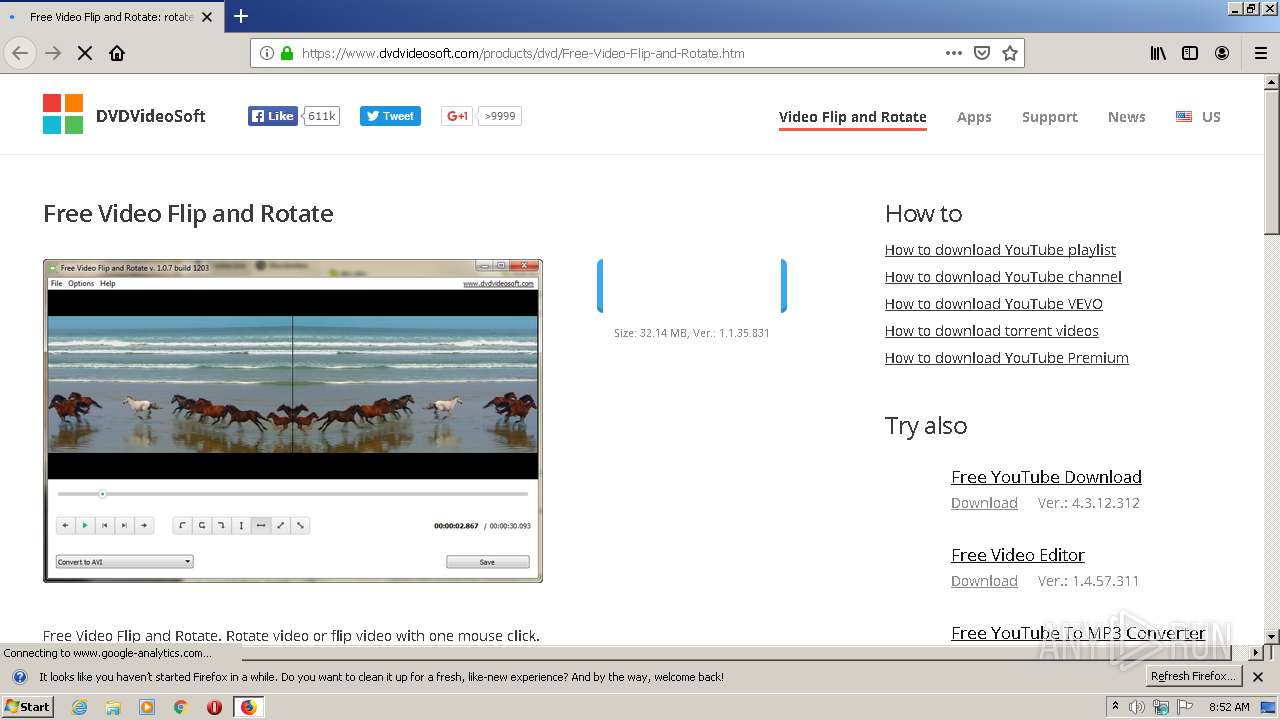1280x720 pixels.
Task: Open a new browser tab
Action: click(241, 16)
